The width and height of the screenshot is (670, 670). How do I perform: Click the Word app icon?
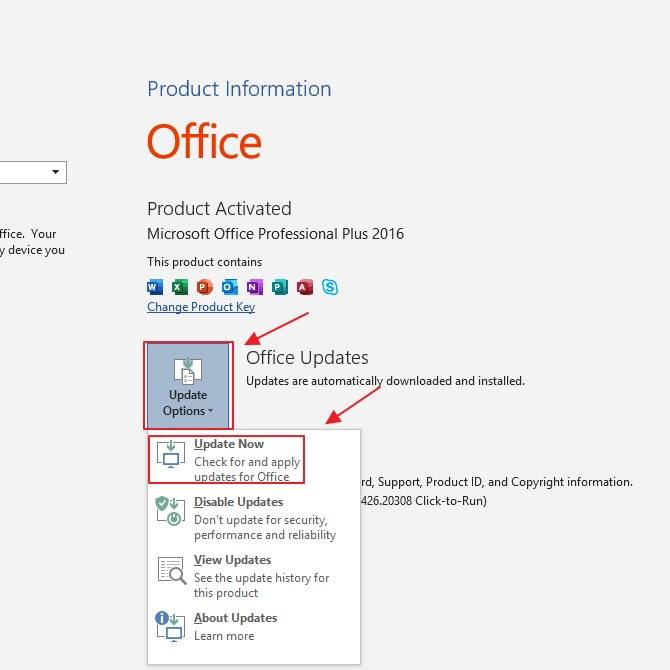[x=155, y=287]
